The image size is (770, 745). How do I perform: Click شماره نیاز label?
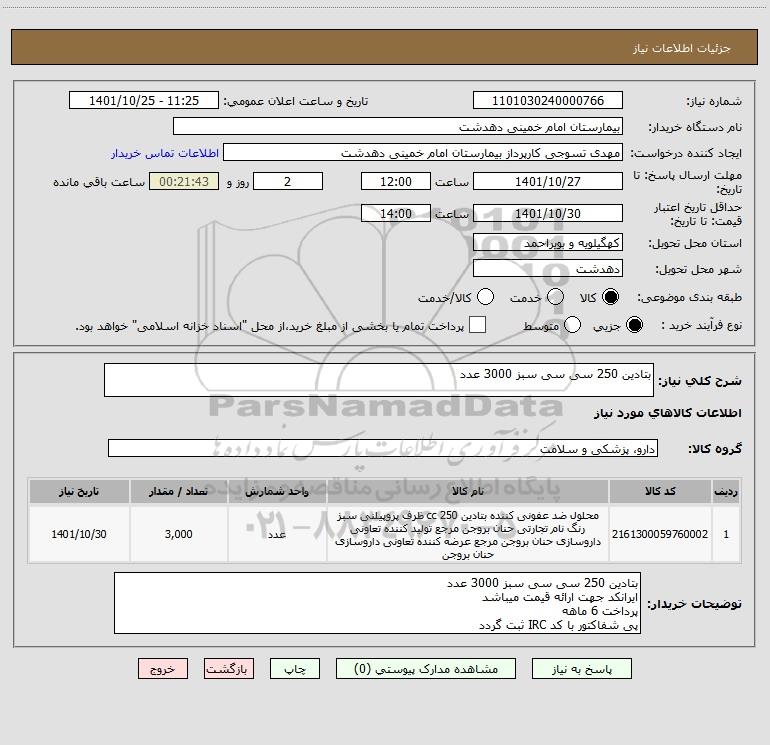(x=714, y=102)
